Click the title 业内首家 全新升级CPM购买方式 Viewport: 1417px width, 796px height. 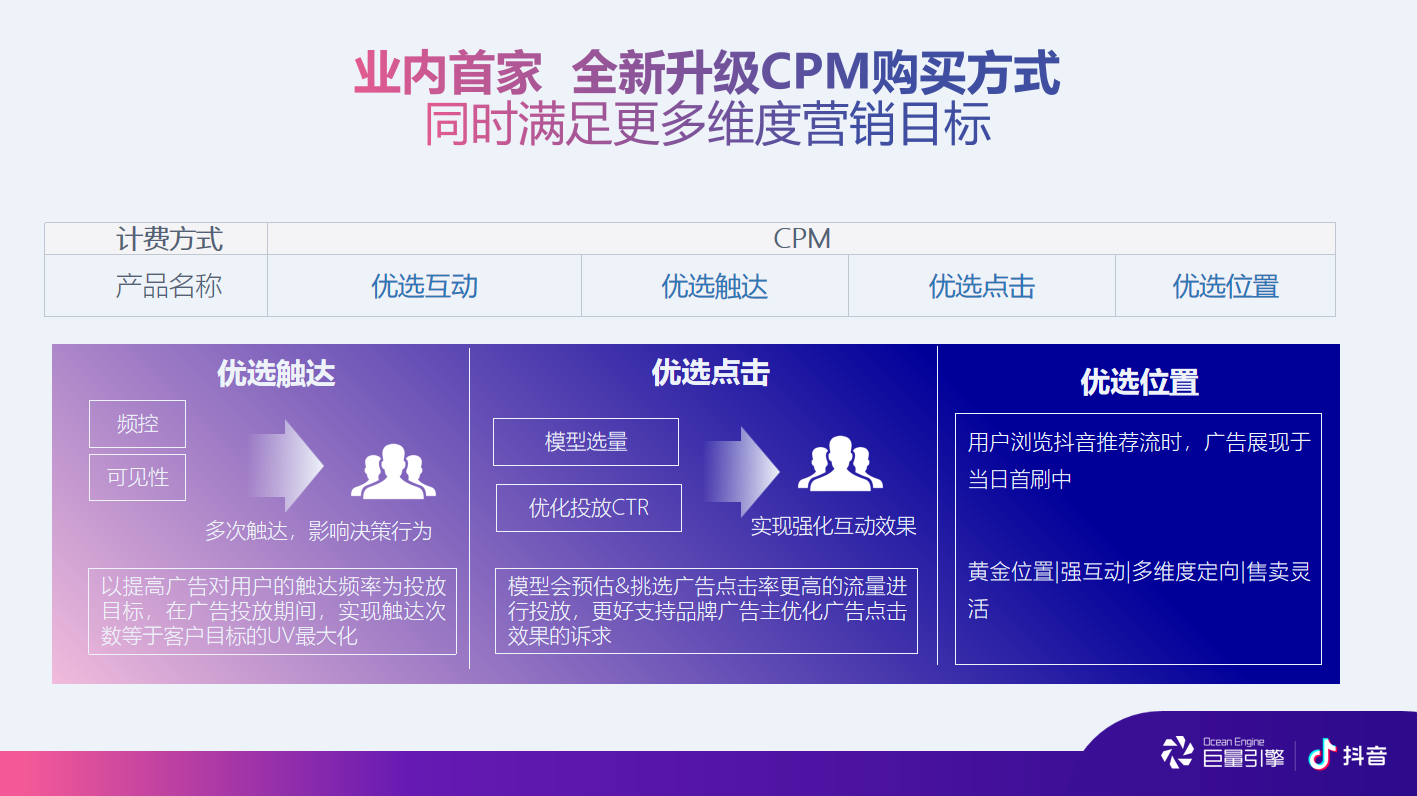click(707, 74)
